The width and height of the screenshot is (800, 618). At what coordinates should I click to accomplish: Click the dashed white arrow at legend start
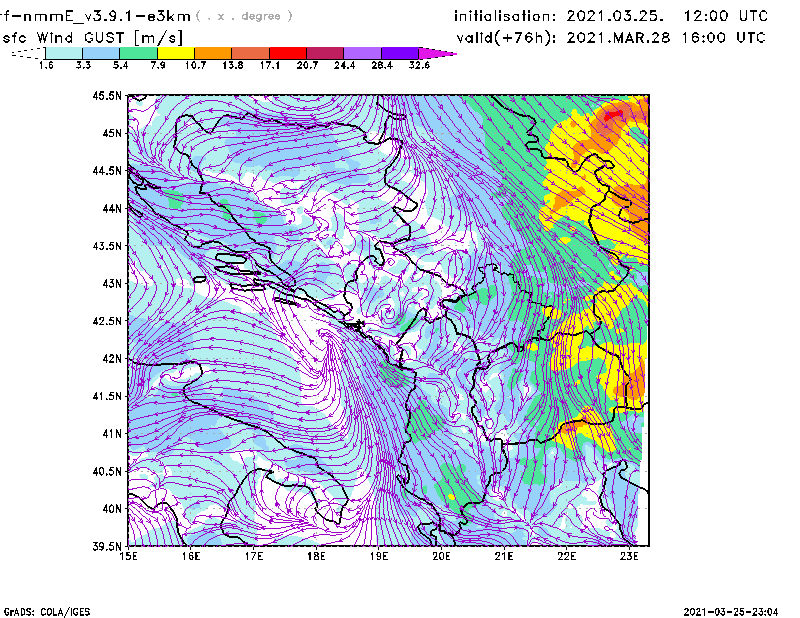pos(28,53)
